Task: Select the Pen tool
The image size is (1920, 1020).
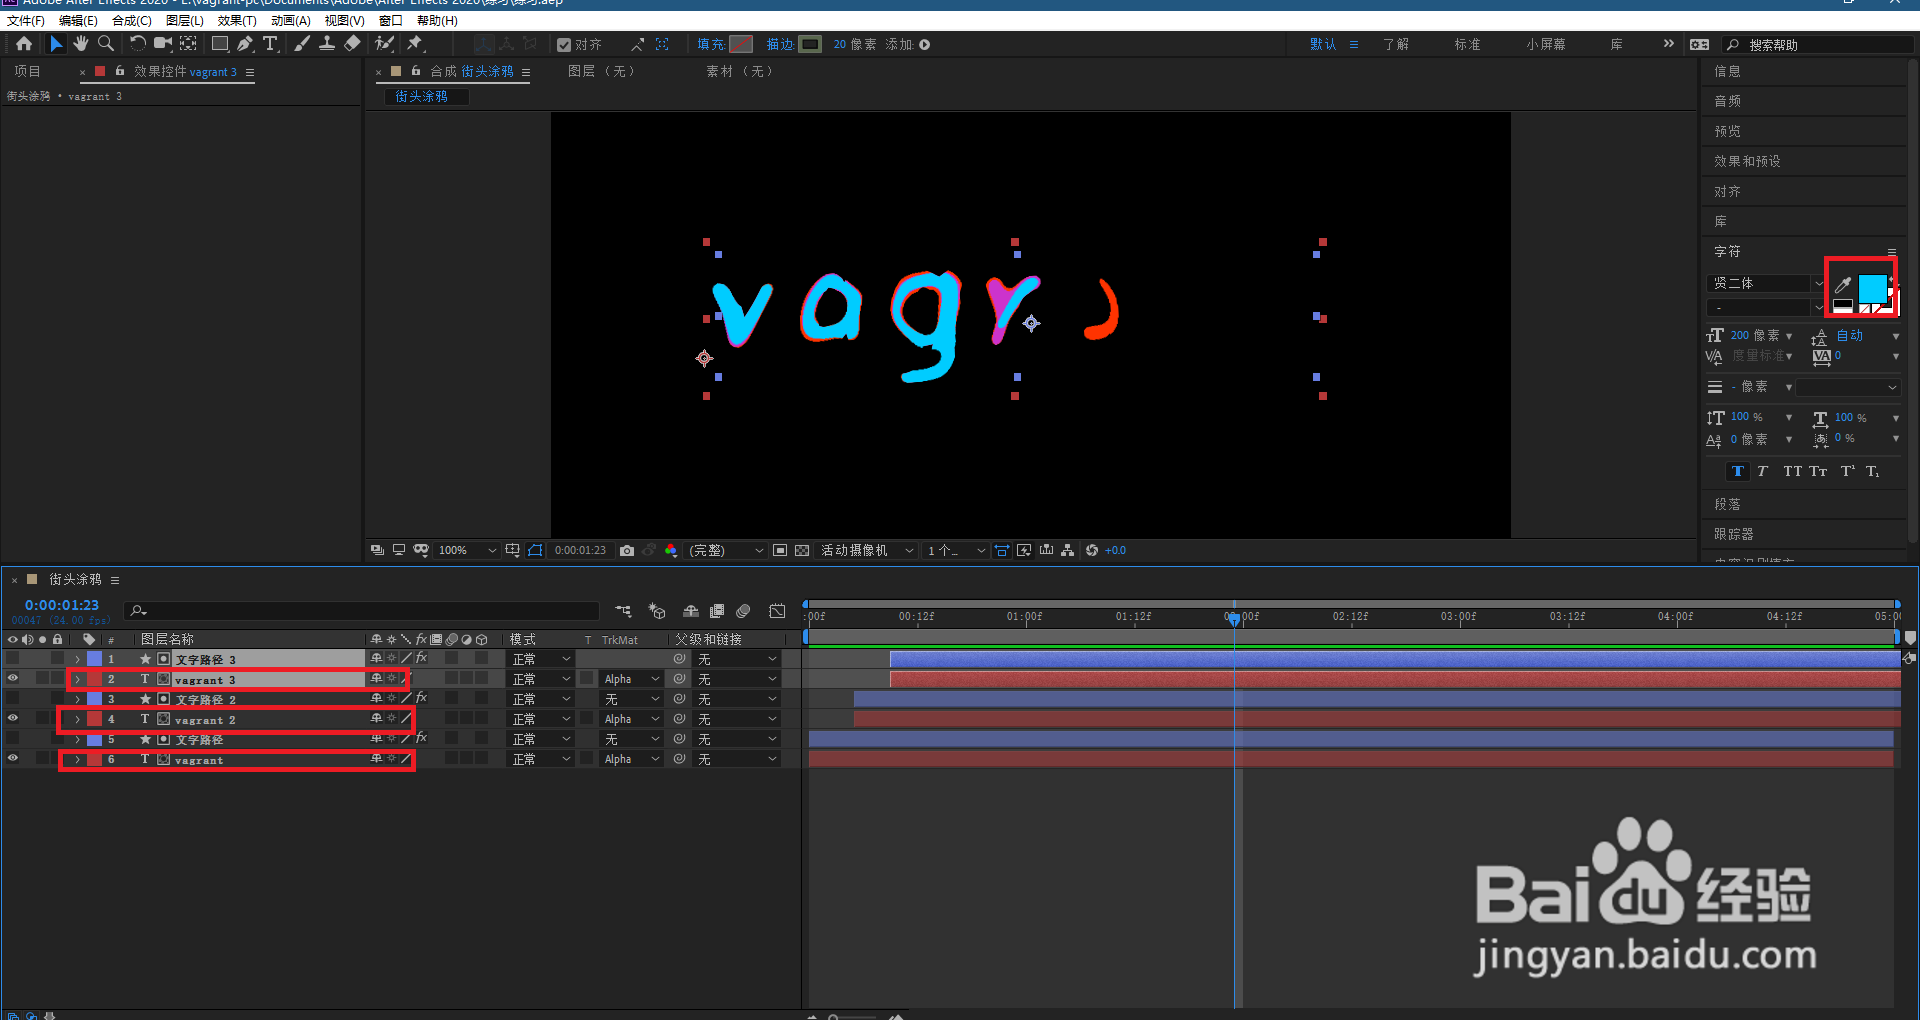Action: 245,44
